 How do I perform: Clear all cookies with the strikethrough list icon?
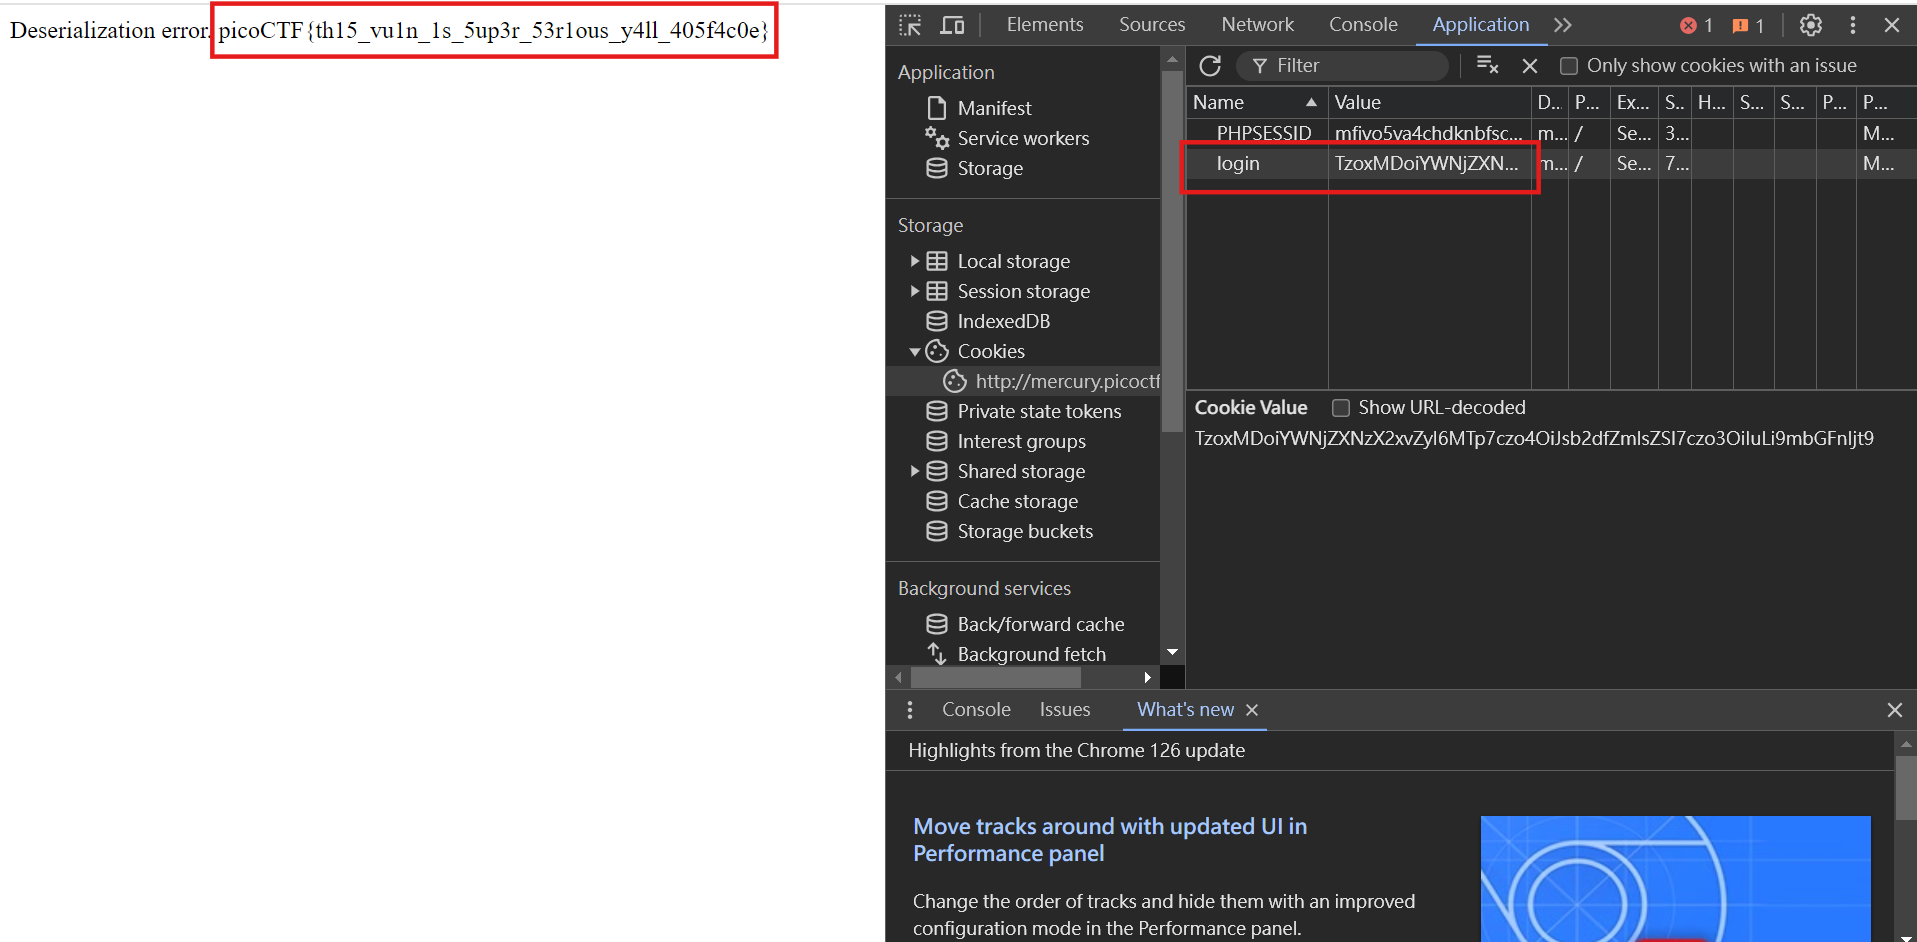point(1487,65)
